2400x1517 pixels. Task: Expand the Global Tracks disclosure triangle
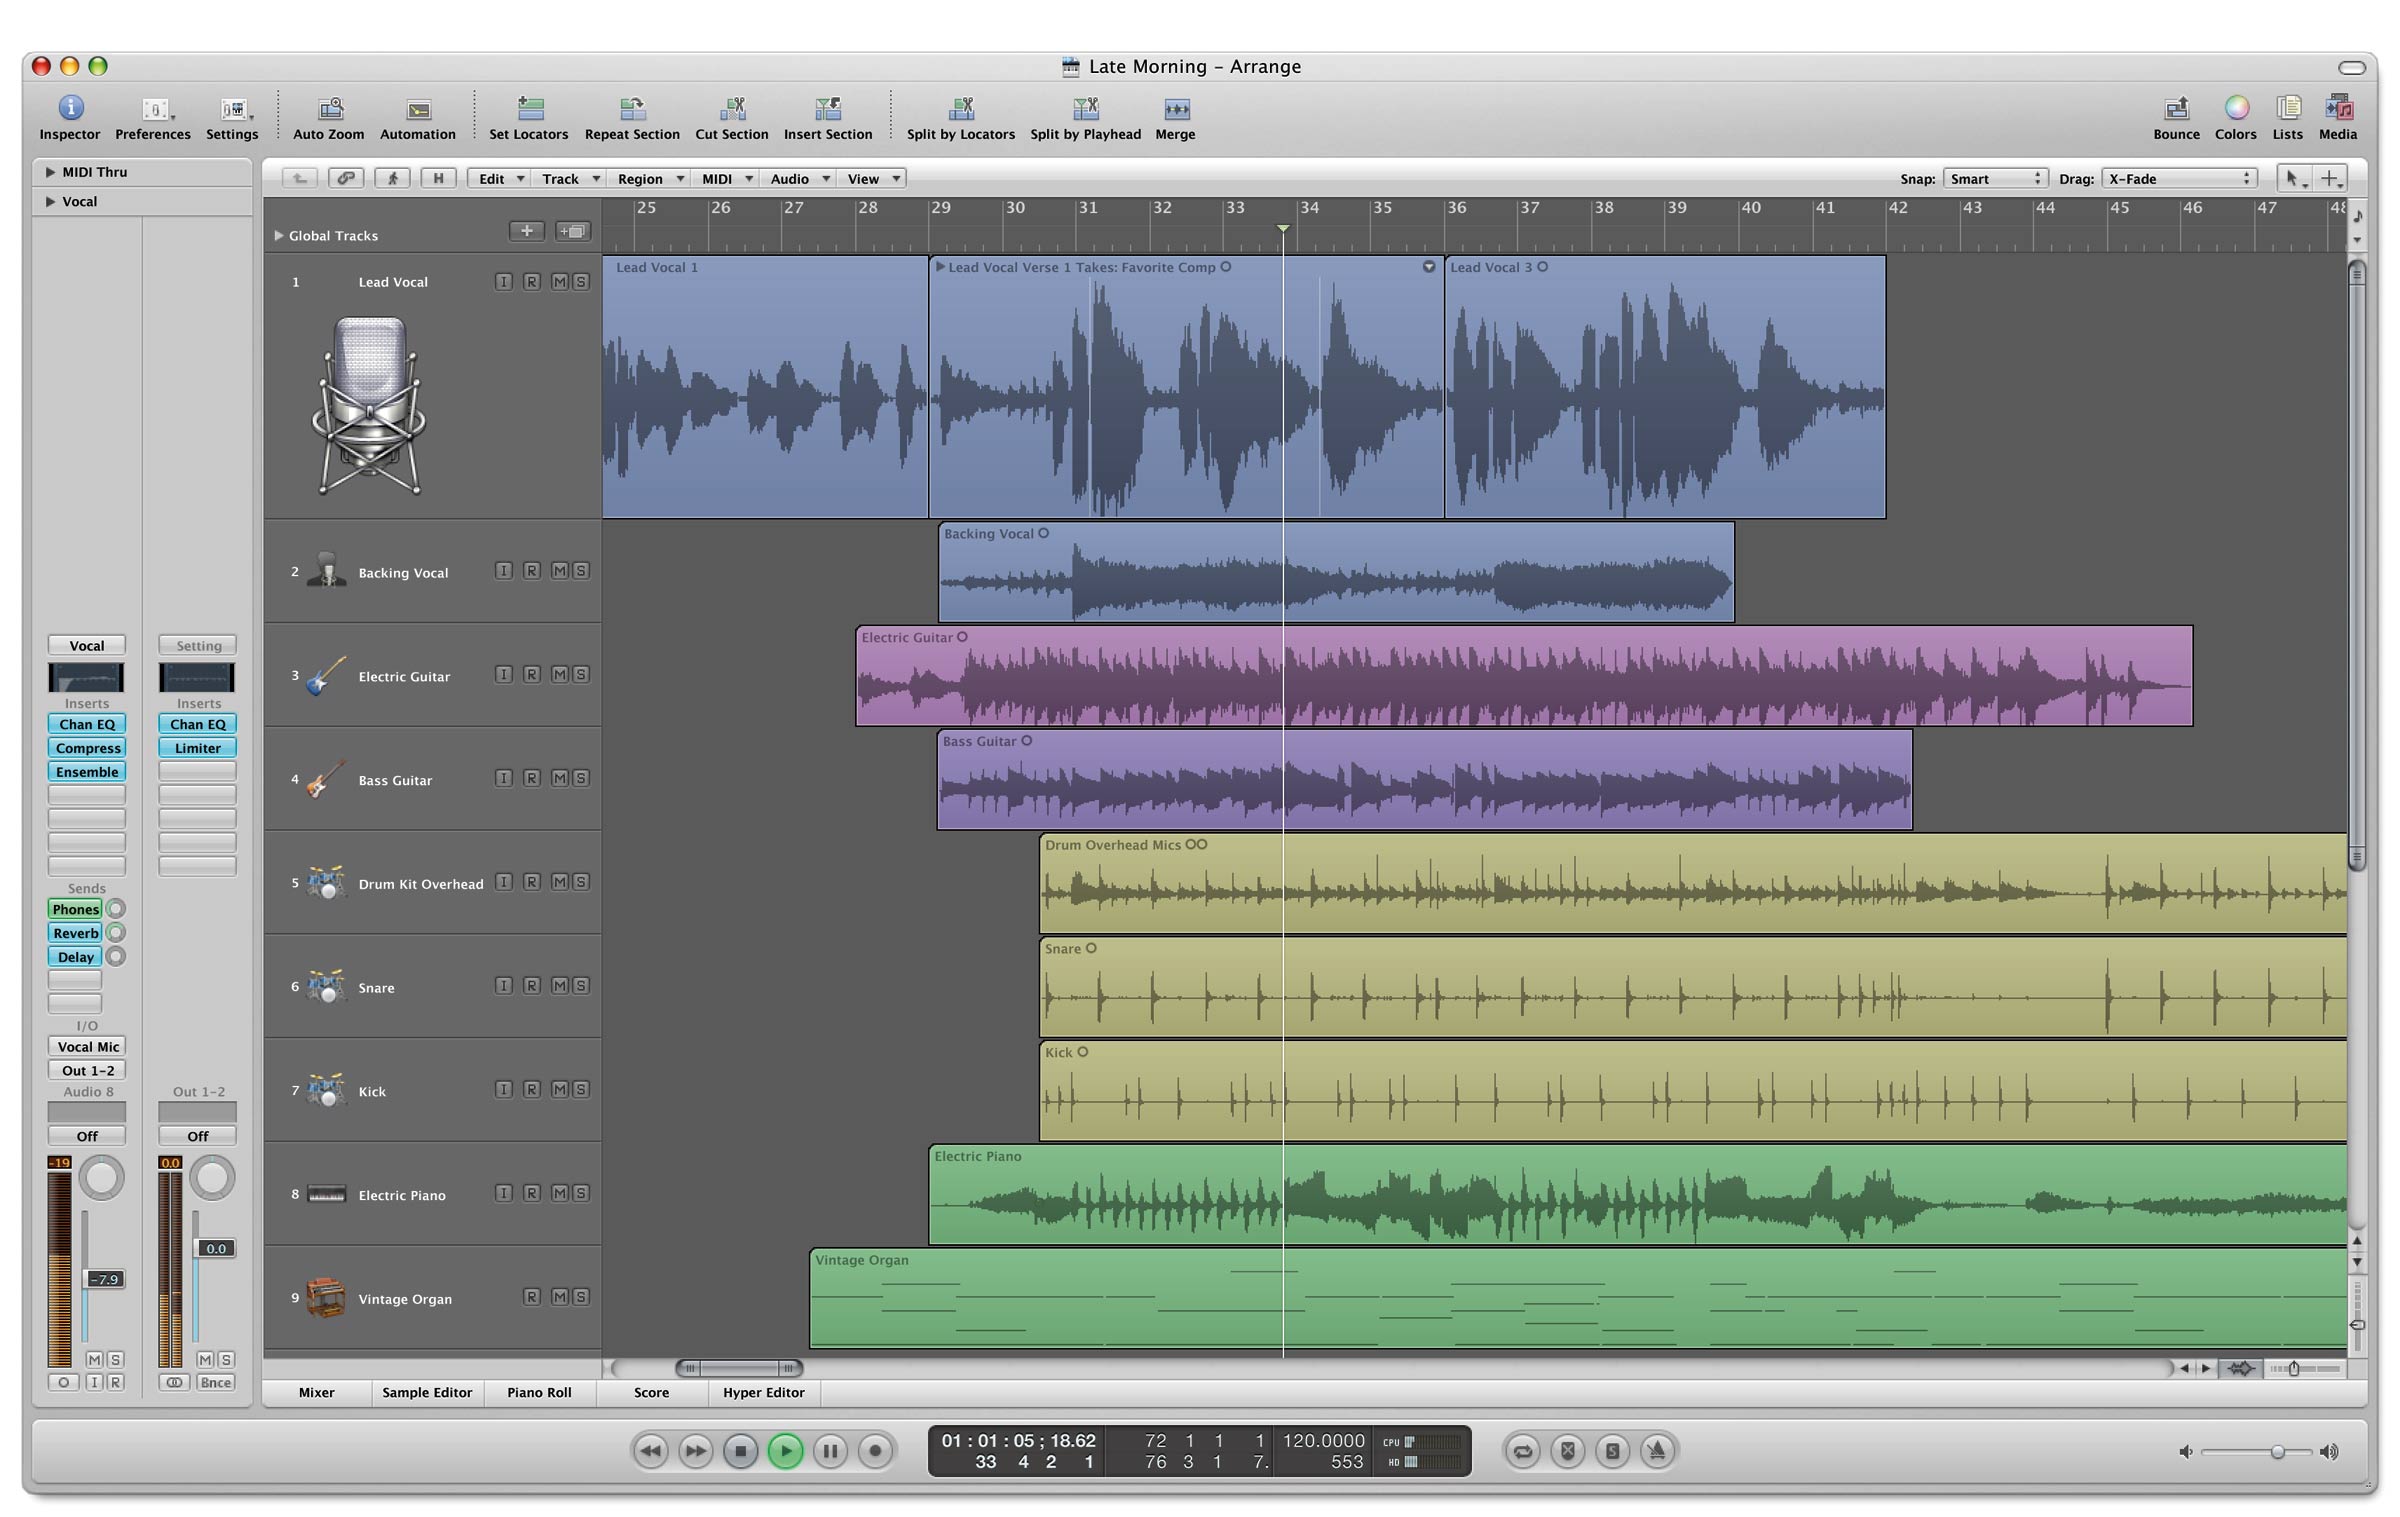point(279,236)
